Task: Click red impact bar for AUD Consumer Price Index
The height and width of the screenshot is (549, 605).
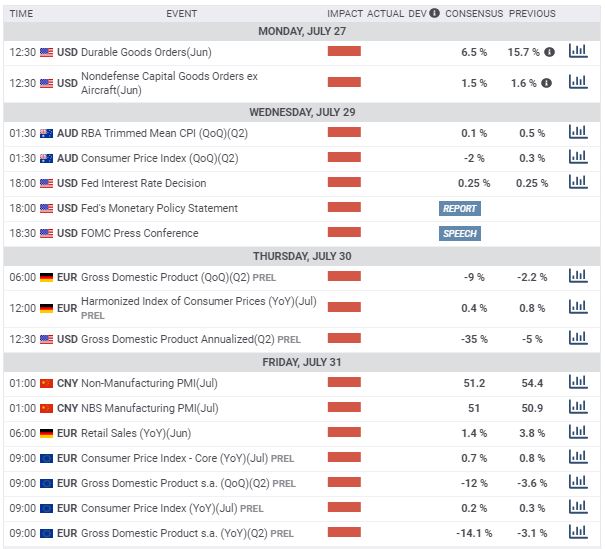Action: (344, 157)
